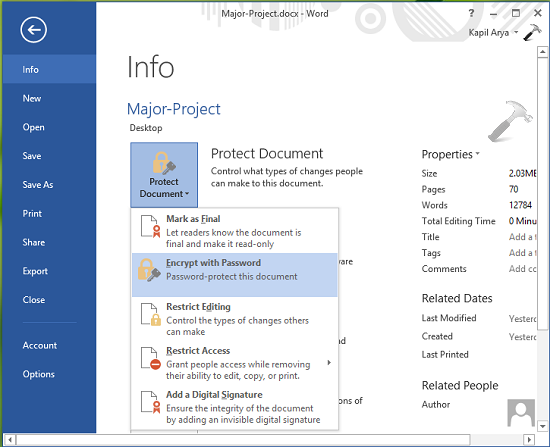Click the Tags field Add a tag

click(522, 253)
